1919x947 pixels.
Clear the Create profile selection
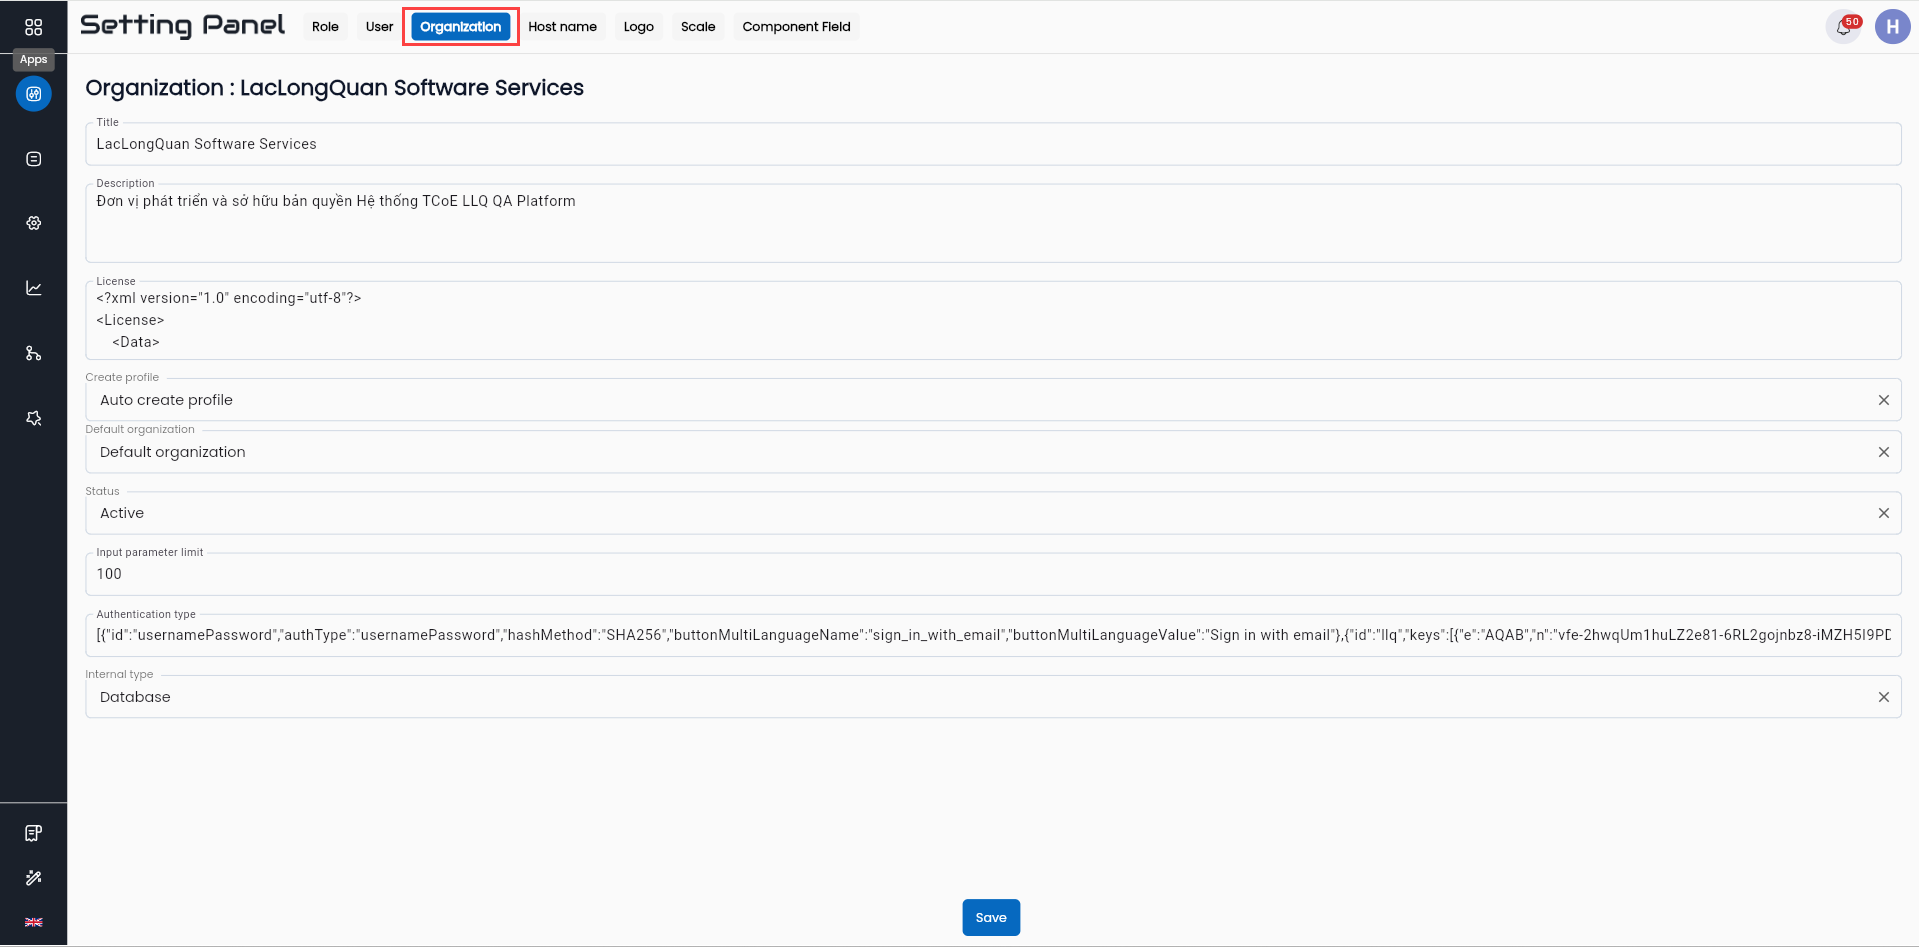[x=1883, y=400]
